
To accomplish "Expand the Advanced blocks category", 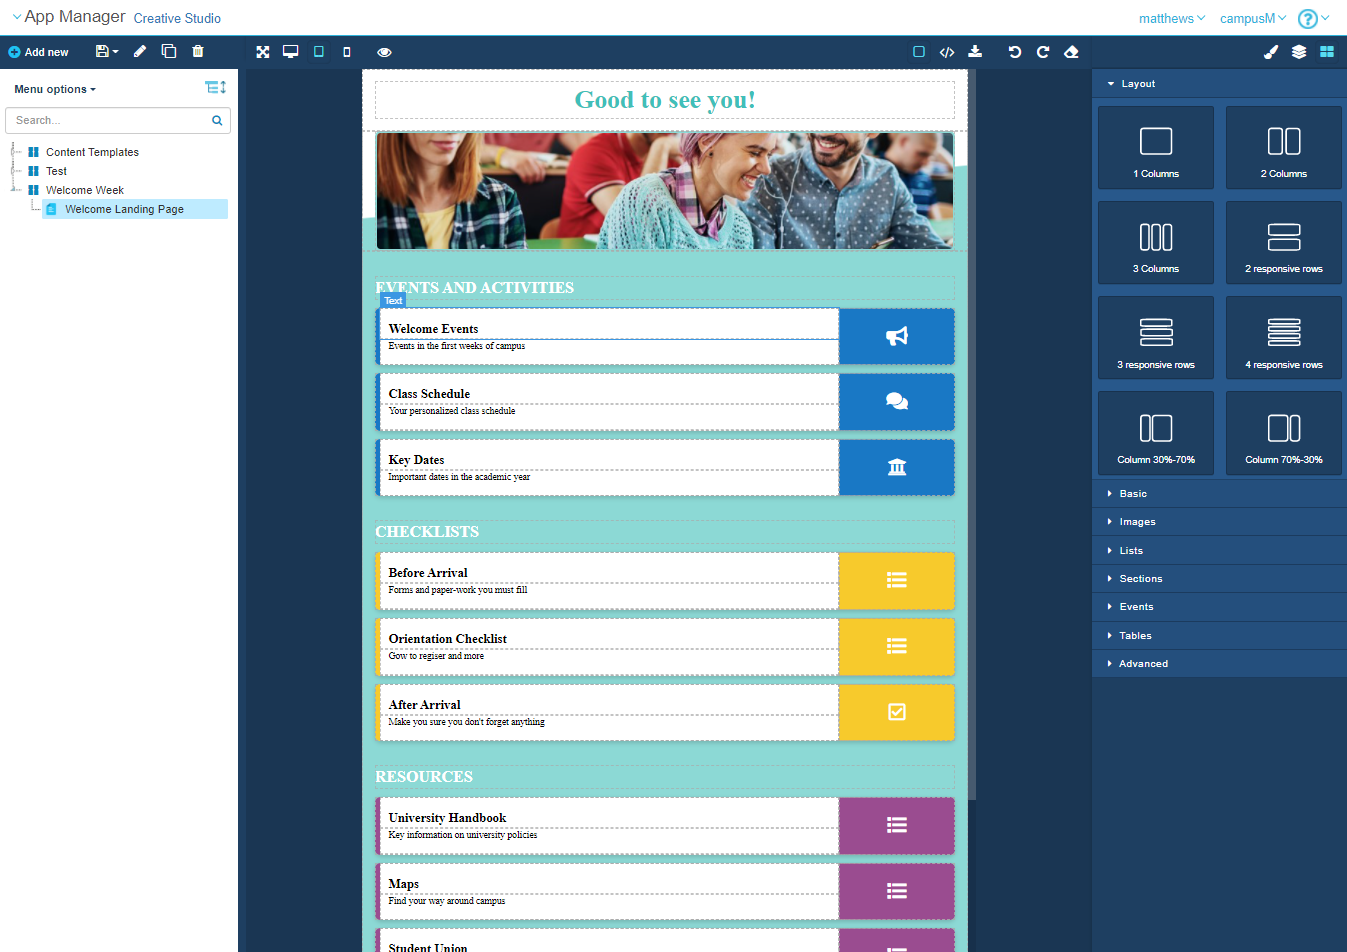I will click(x=1143, y=664).
